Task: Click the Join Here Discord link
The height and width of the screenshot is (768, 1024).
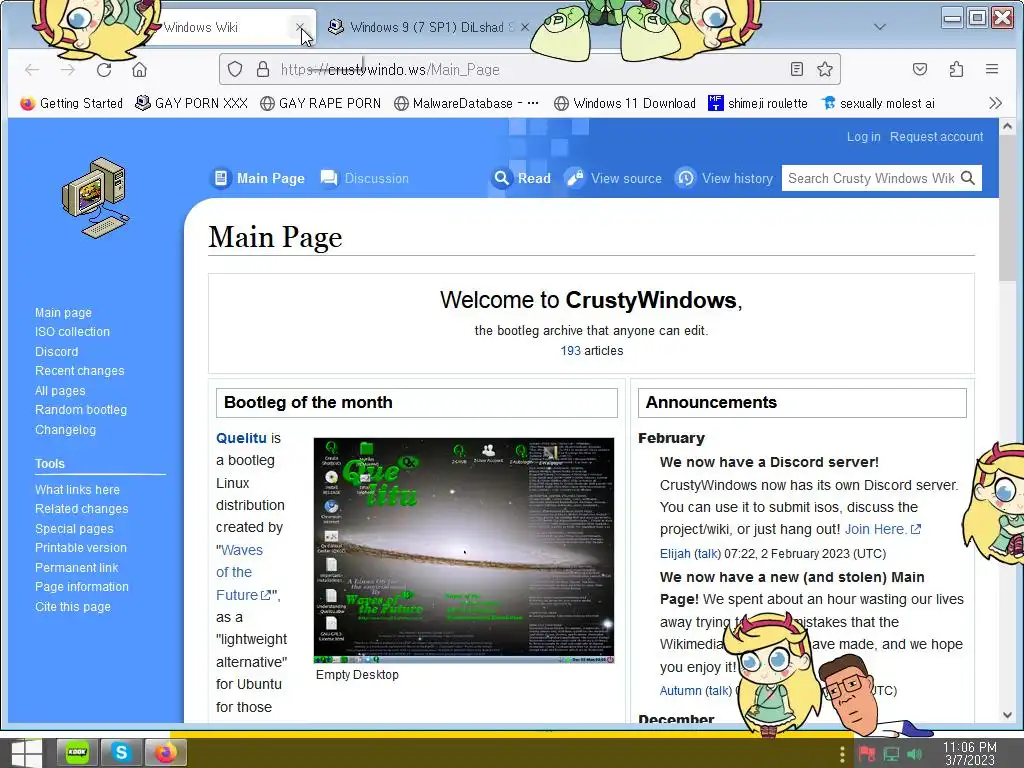Action: (x=882, y=529)
